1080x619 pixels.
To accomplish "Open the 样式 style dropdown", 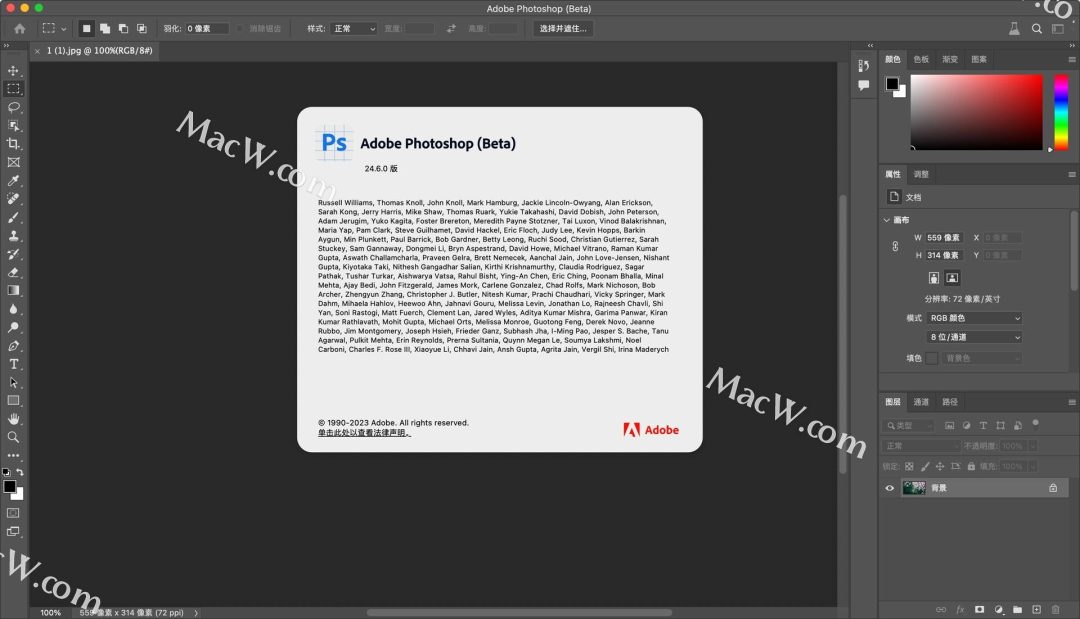I will (354, 28).
